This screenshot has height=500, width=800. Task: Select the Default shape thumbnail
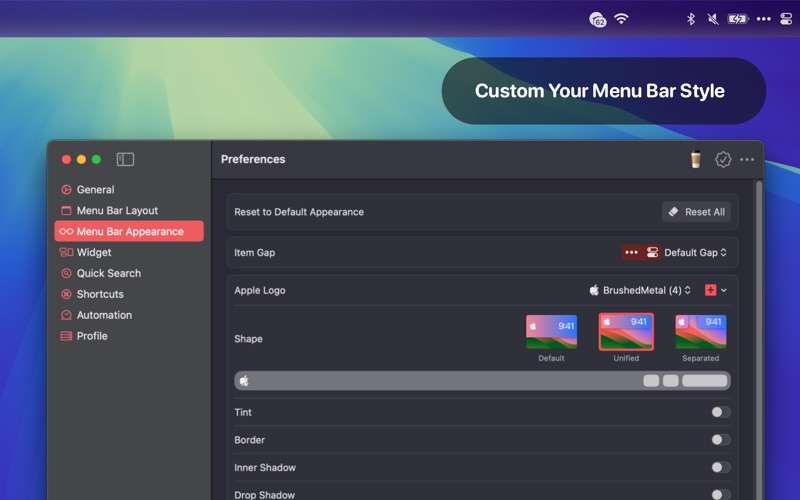(x=551, y=332)
